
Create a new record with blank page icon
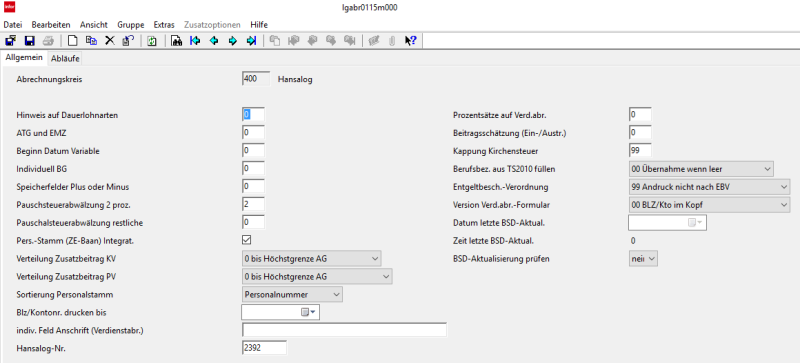72,41
